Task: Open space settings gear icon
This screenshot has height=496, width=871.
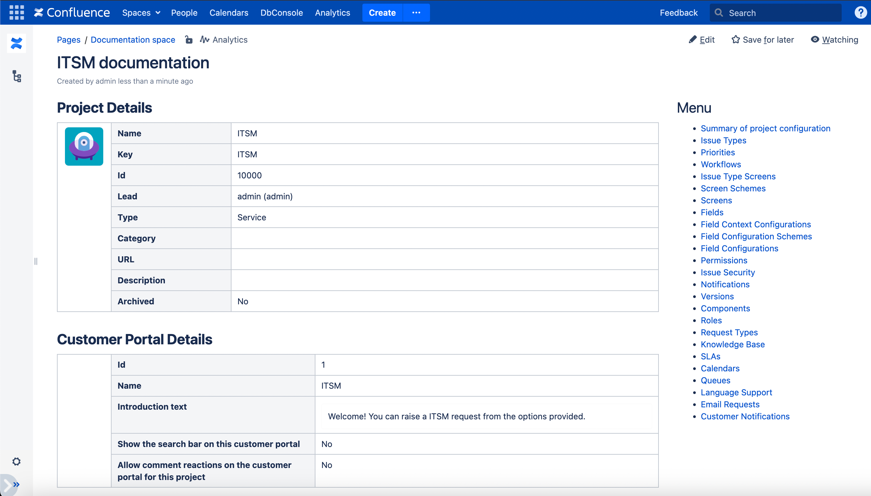Action: click(17, 462)
